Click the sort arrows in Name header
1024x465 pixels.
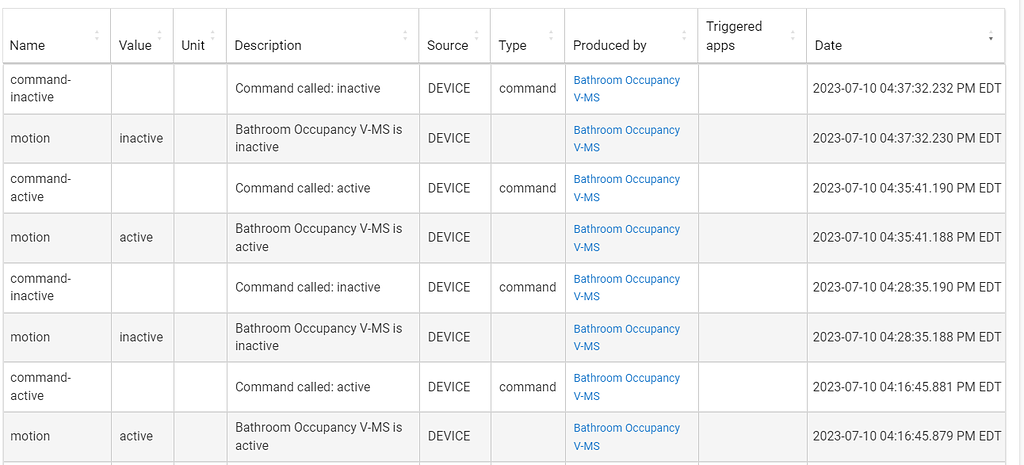click(x=97, y=36)
